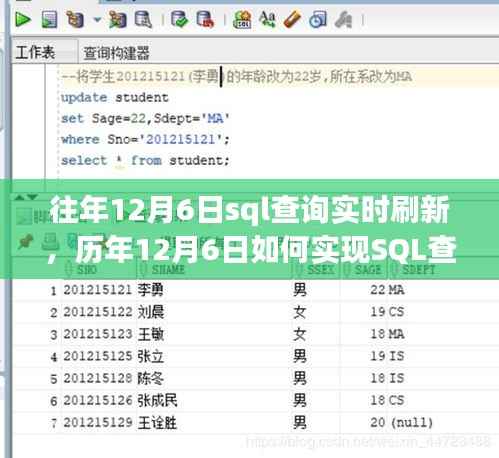Select name cell 王敏
499x458 pixels.
coord(151,334)
